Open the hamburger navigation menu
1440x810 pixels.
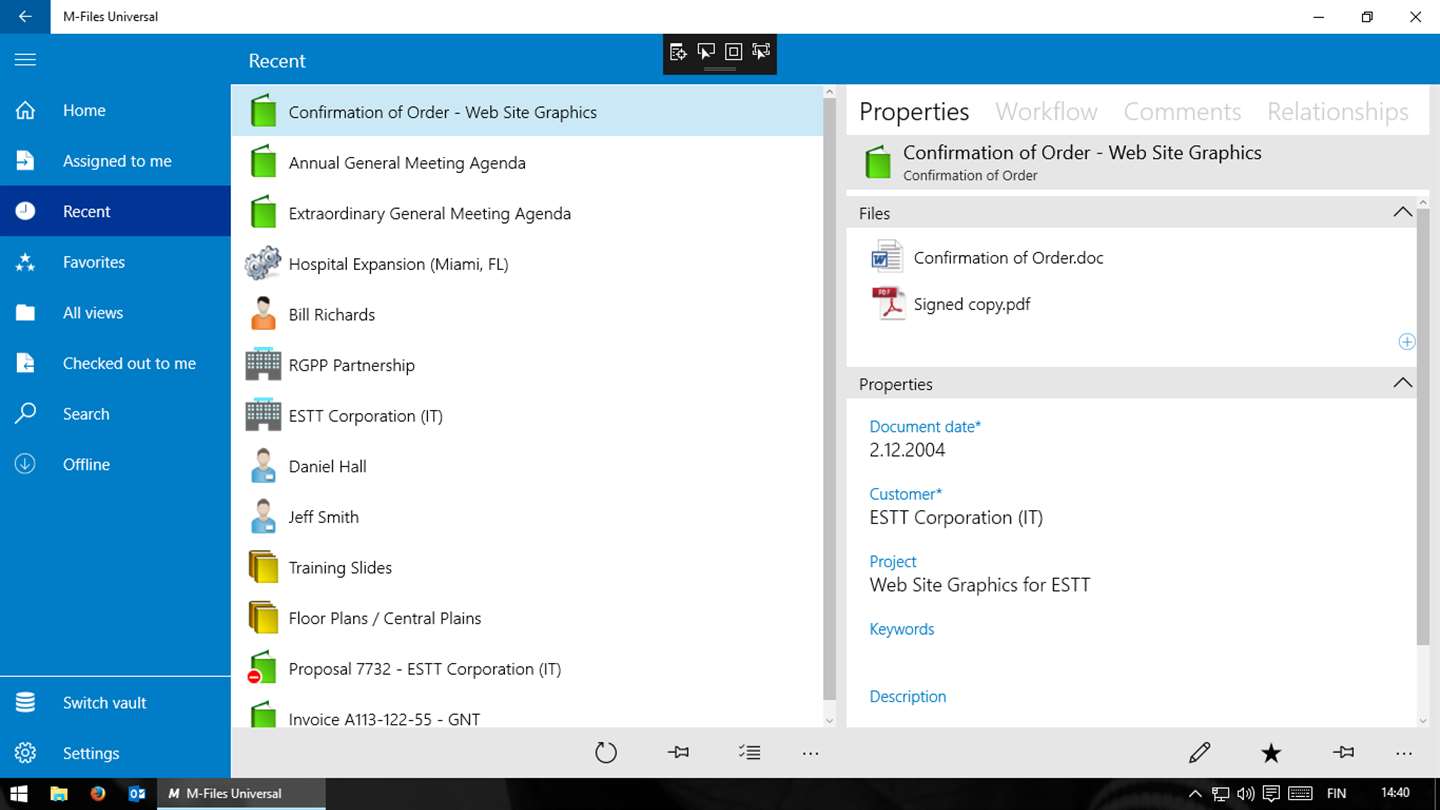pos(25,60)
